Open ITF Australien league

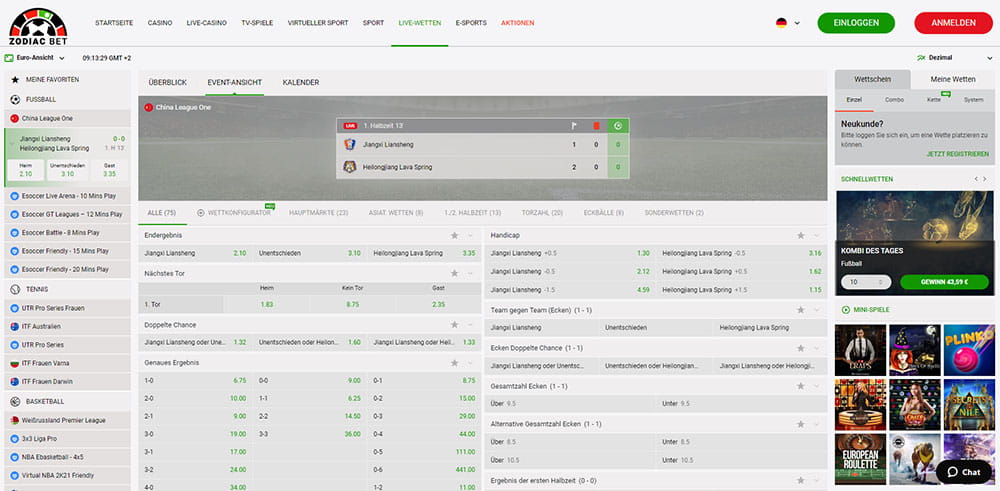pyautogui.click(x=67, y=326)
